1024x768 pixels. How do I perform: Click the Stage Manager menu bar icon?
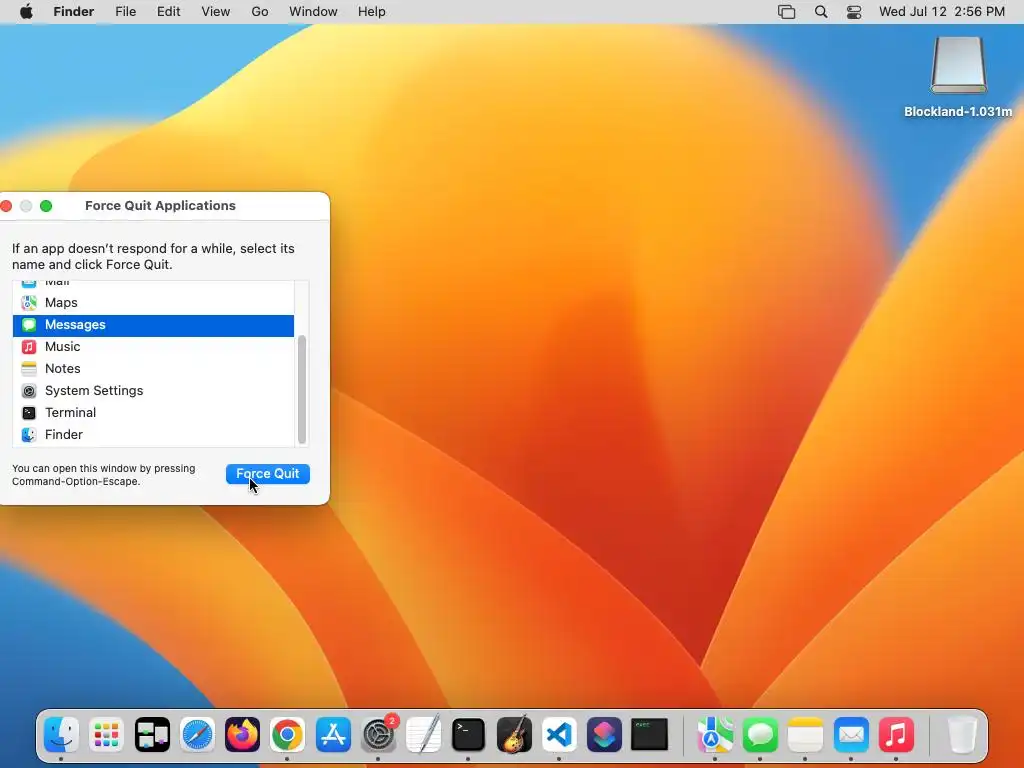click(x=786, y=12)
